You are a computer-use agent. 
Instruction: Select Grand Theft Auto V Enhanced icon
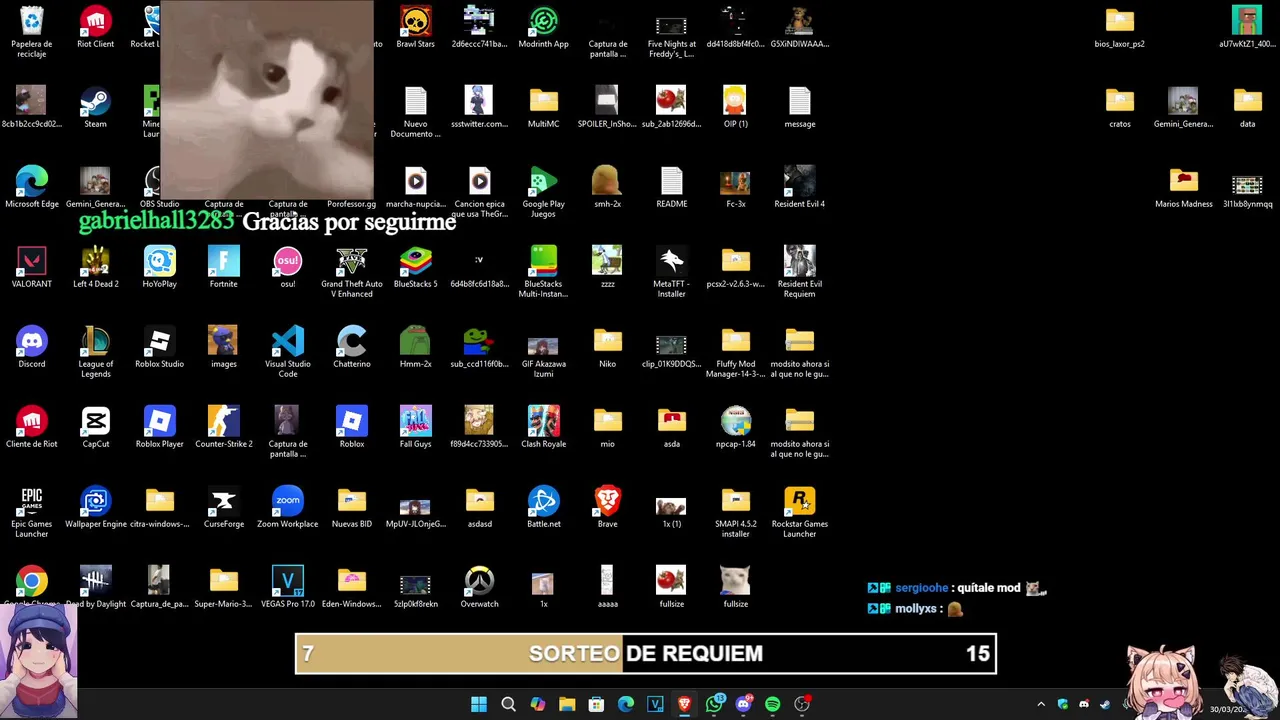pos(352,272)
